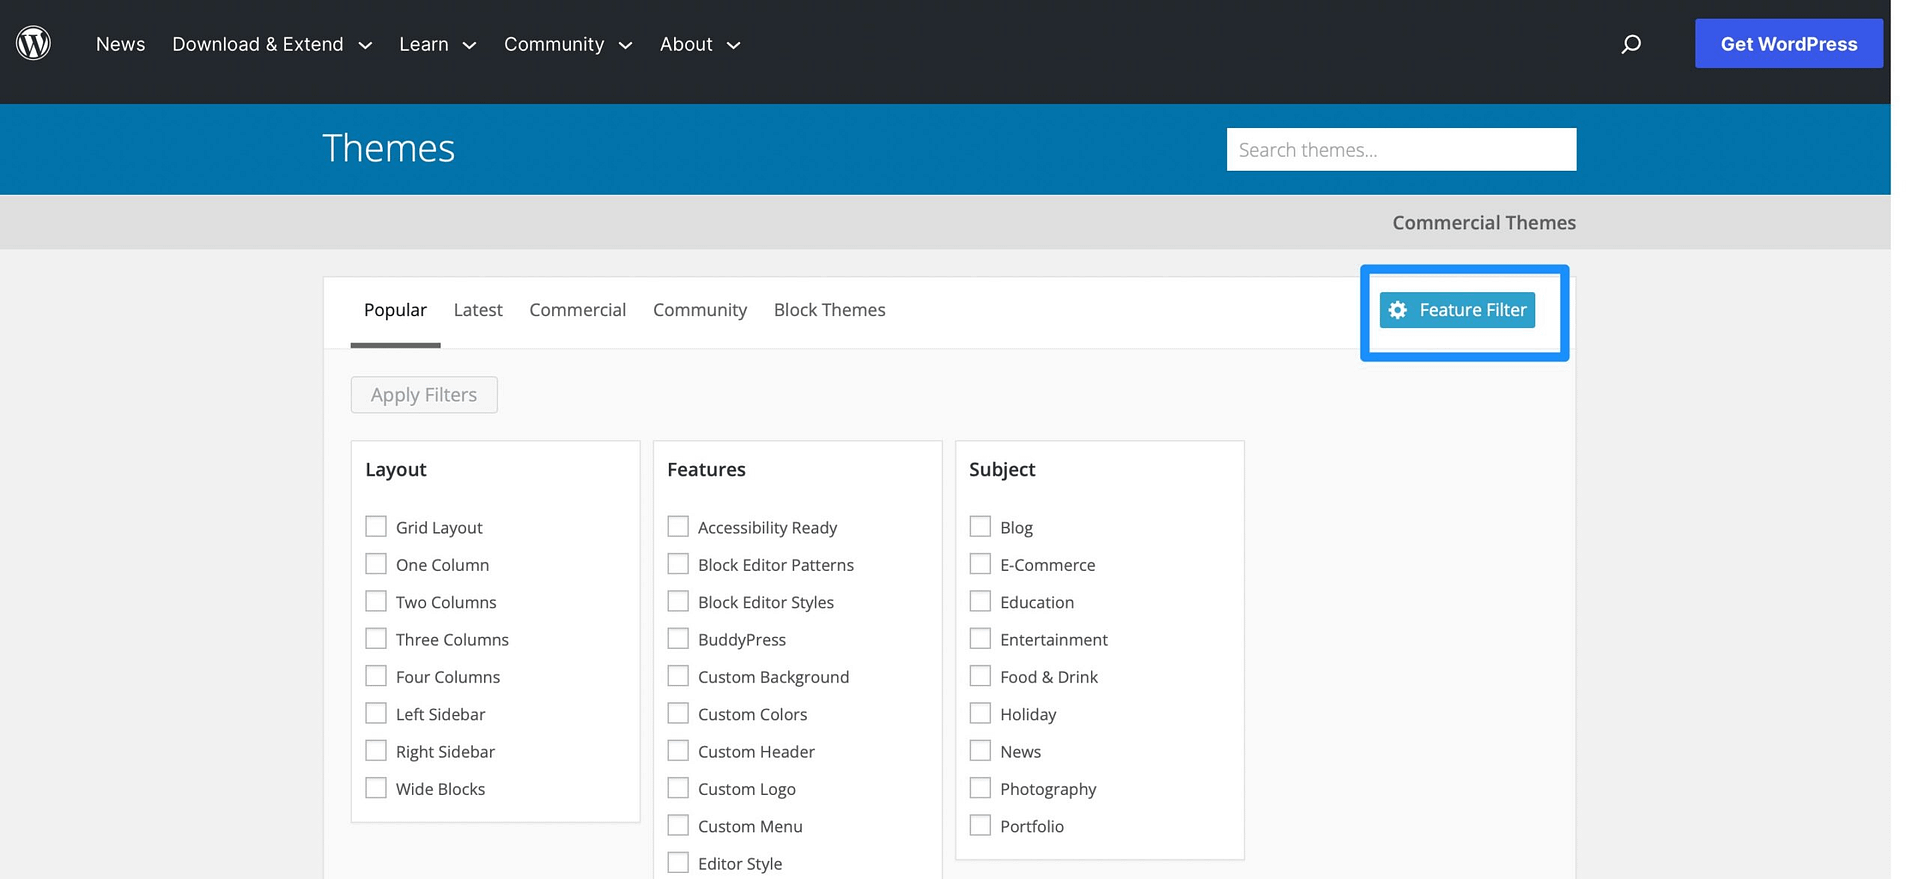Select the Commercial tab
This screenshot has width=1918, height=879.
click(577, 310)
